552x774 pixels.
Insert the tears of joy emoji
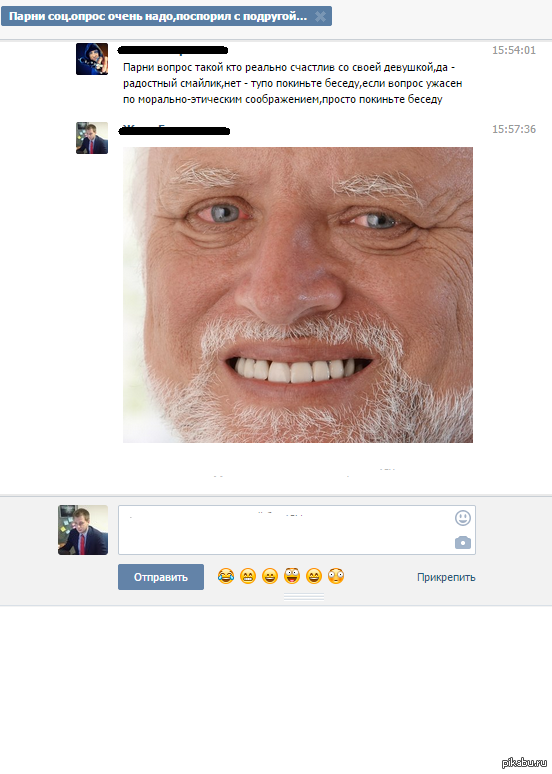pos(226,576)
